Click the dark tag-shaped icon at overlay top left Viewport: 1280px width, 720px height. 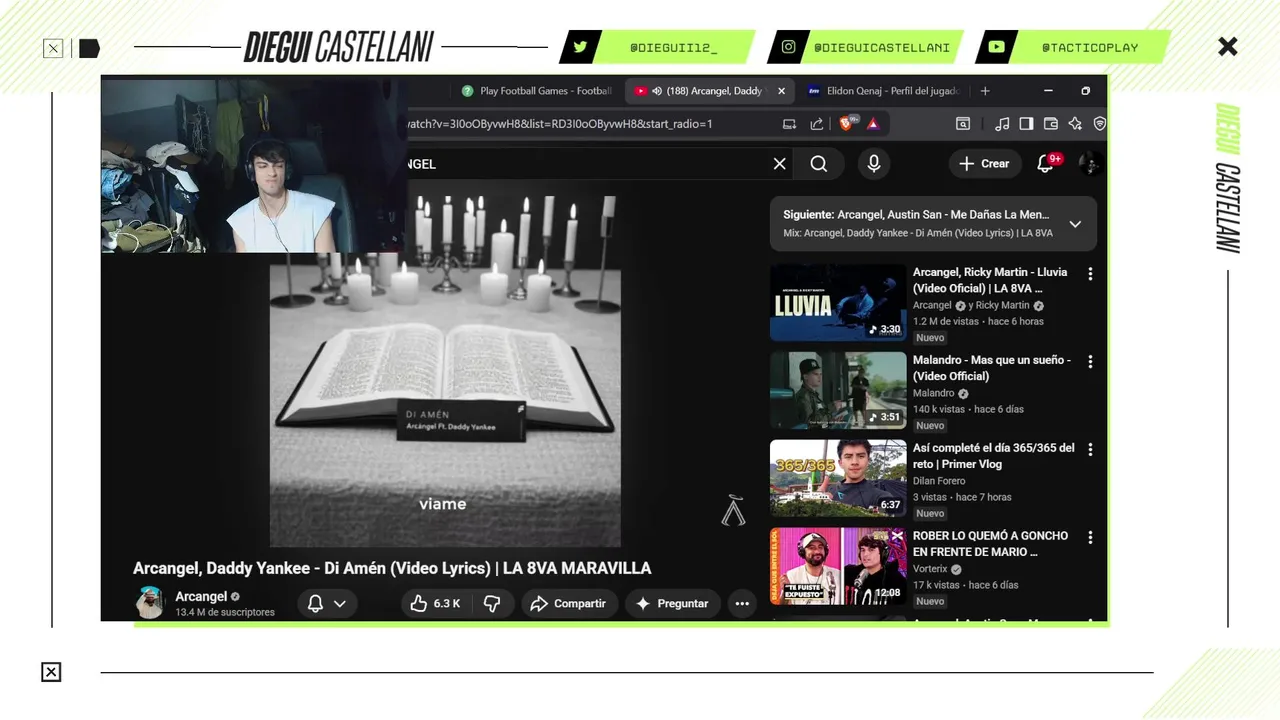click(x=89, y=48)
